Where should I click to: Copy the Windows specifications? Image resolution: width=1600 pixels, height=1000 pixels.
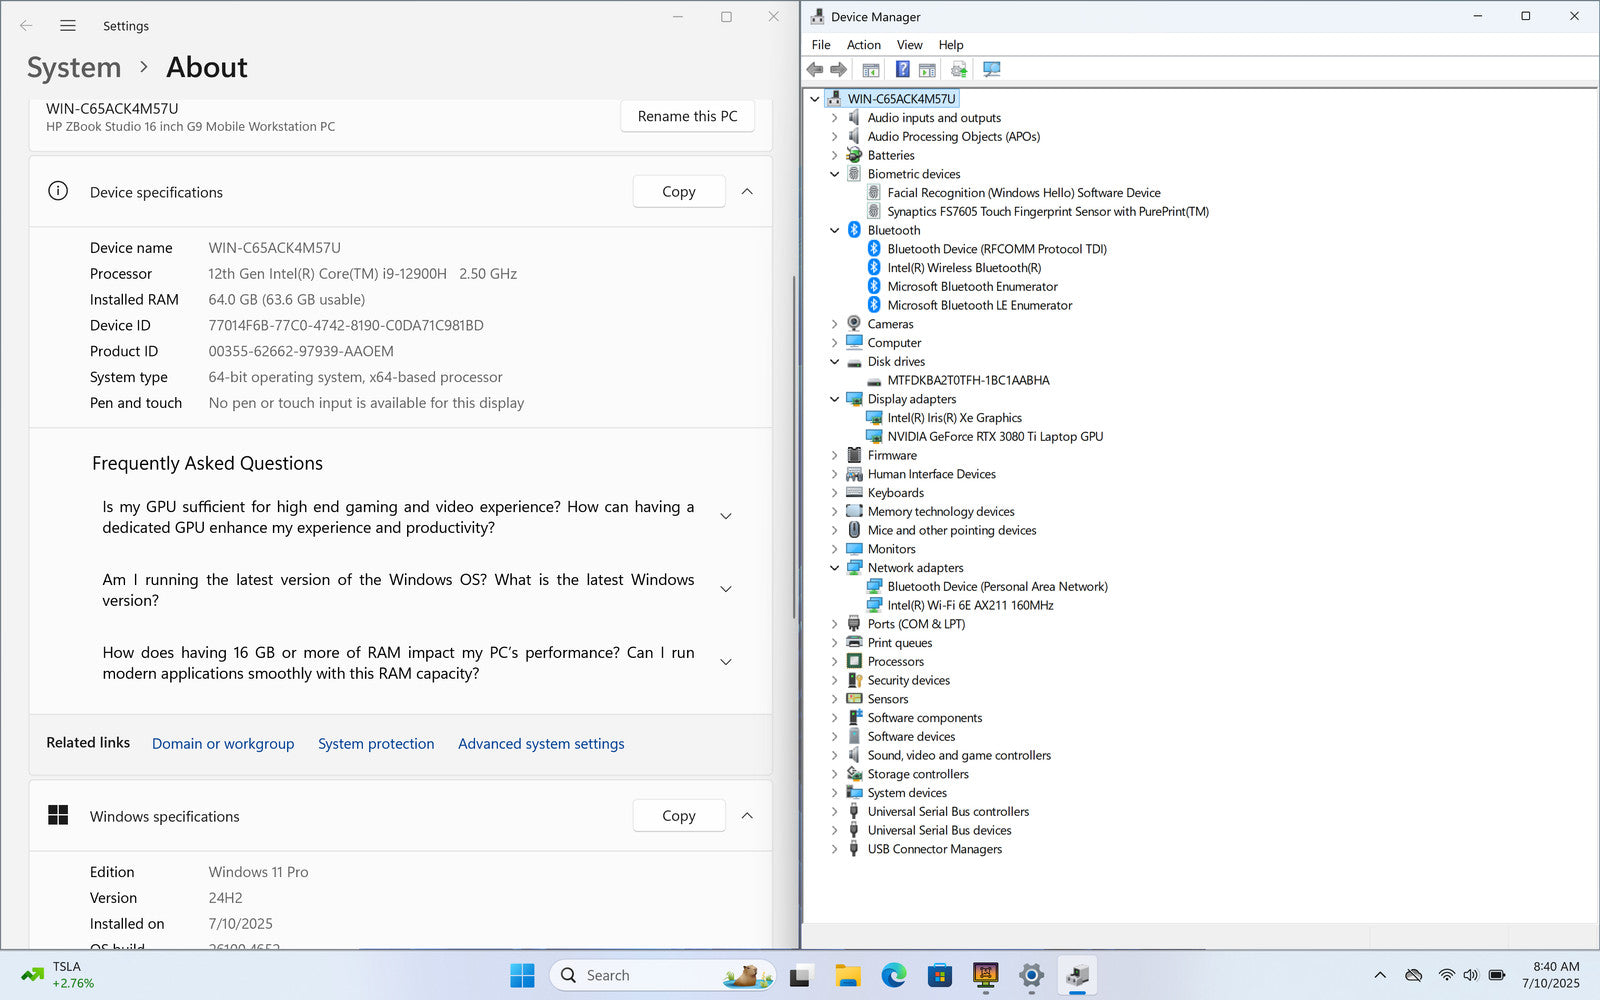pos(678,816)
